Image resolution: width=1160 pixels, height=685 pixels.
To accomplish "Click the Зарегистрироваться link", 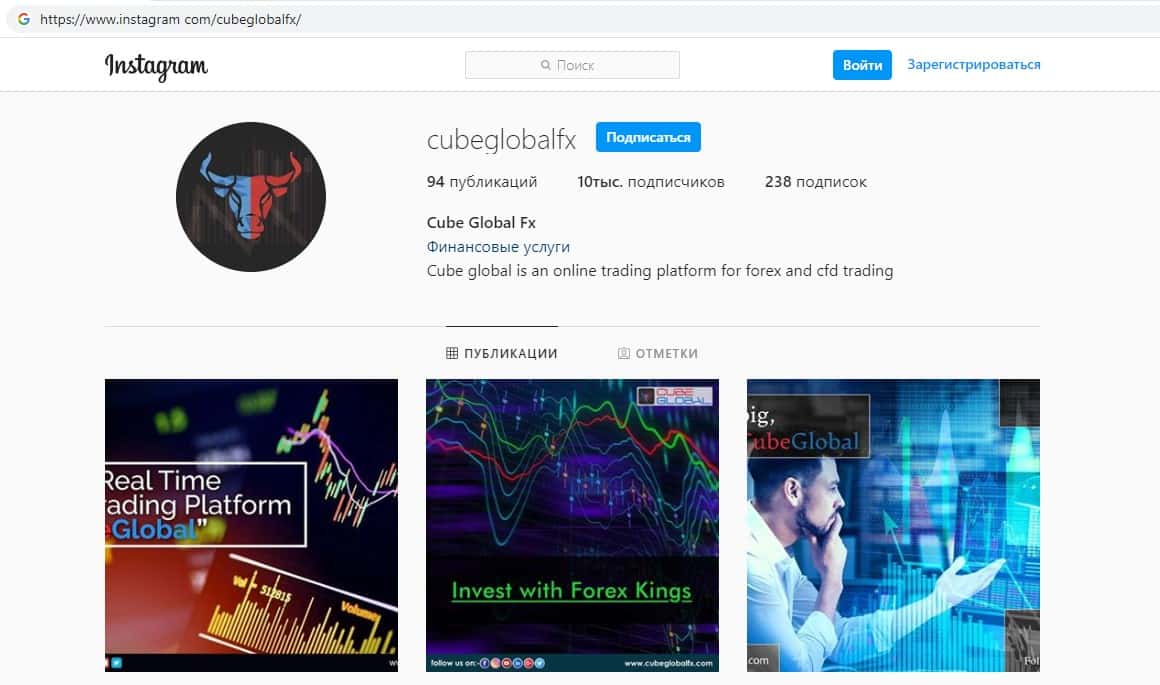I will 974,64.
